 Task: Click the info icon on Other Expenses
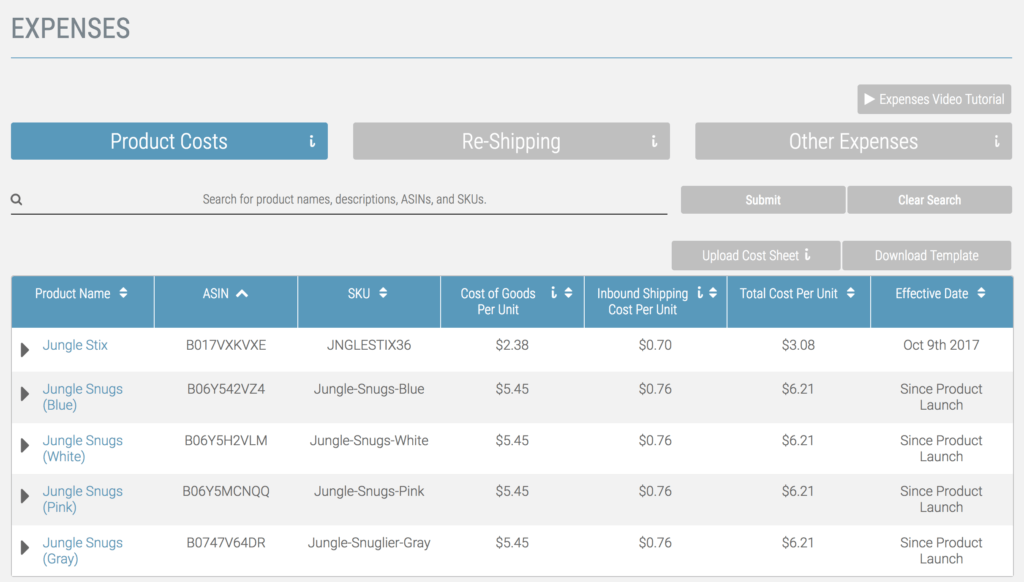(997, 141)
